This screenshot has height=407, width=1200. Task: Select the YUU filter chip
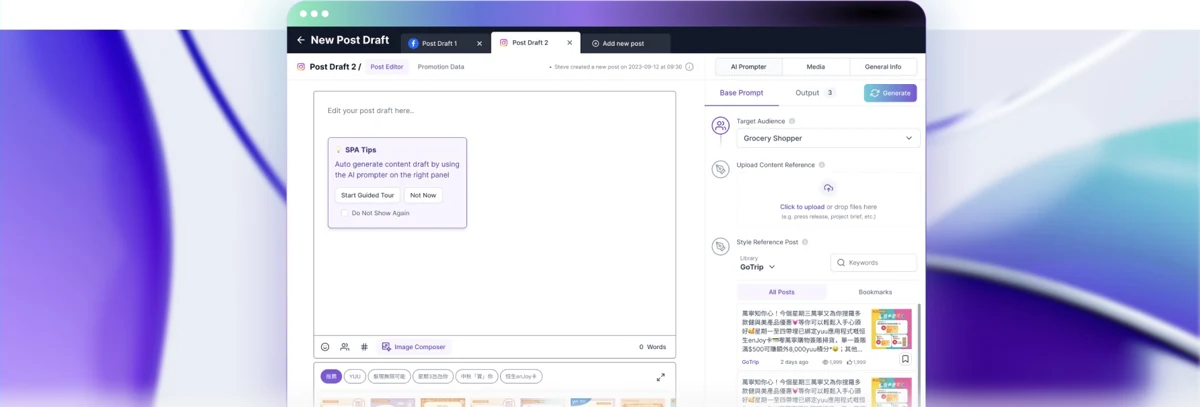tap(355, 376)
